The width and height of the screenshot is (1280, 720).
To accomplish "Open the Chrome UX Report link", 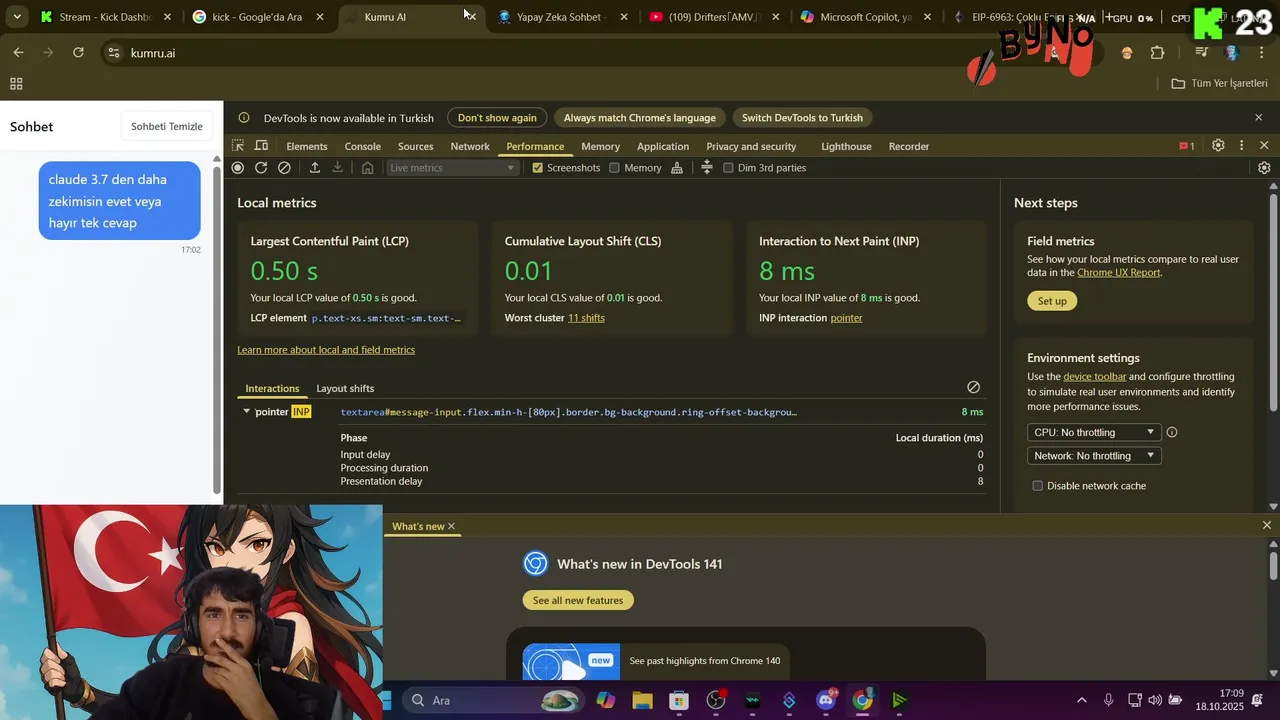I will tap(1118, 273).
